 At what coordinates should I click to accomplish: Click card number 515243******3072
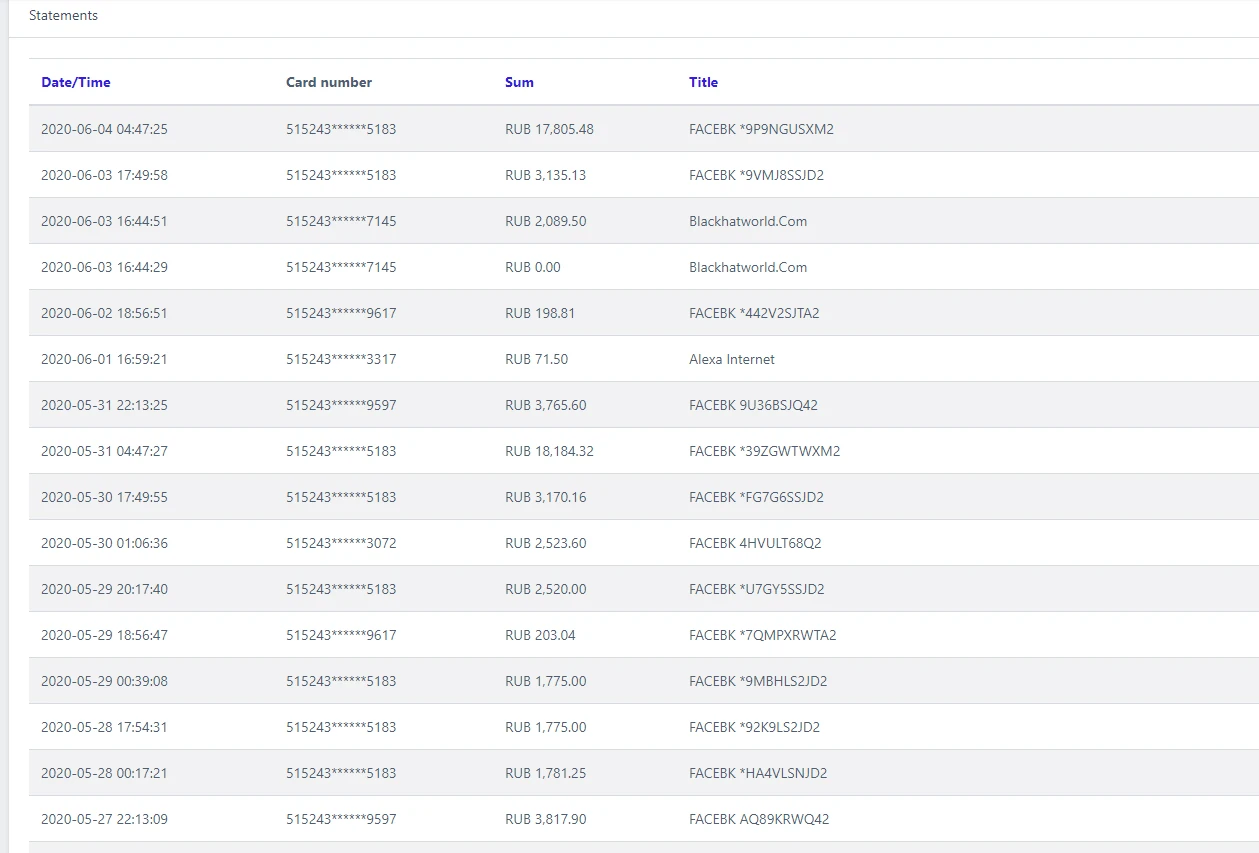341,543
